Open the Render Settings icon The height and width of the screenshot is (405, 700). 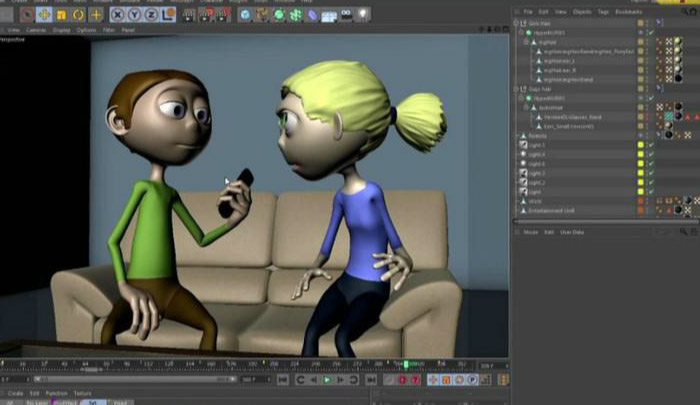[223, 15]
